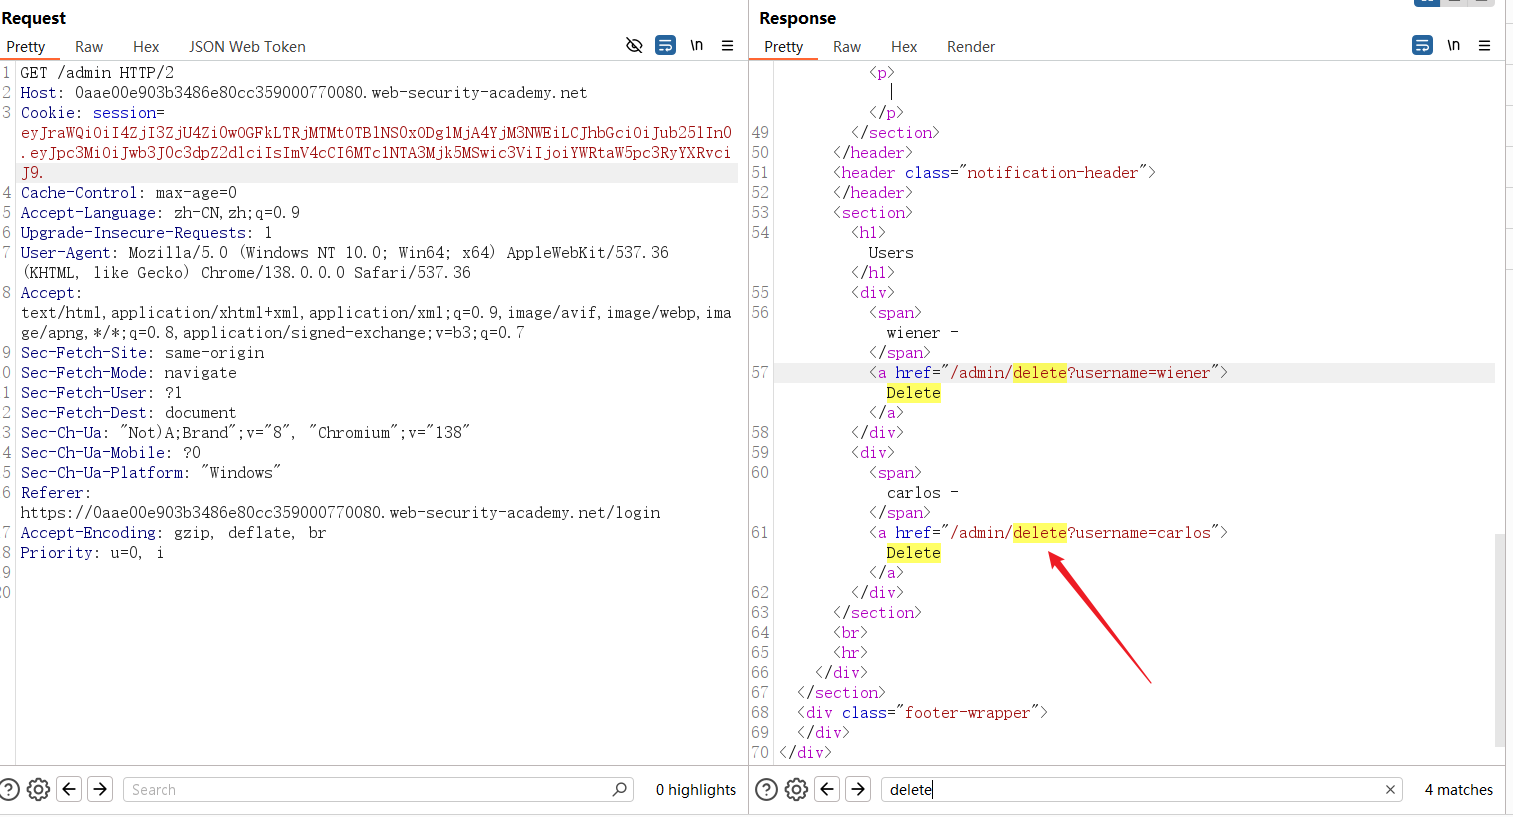Click the "4 matches" counter

pos(1459,790)
